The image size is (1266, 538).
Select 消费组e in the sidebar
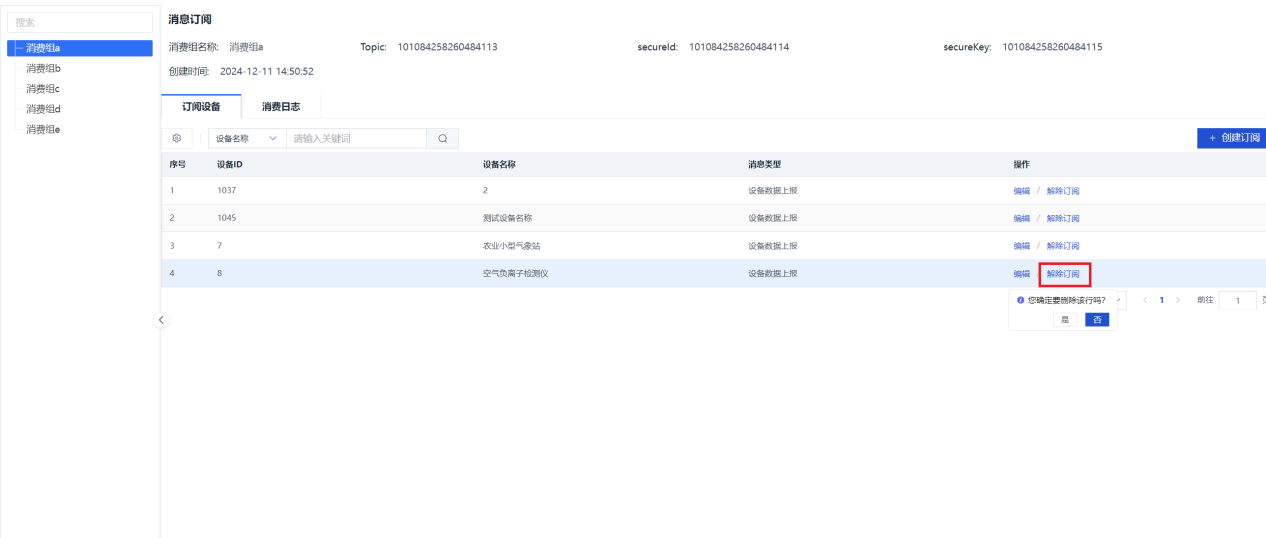(43, 129)
